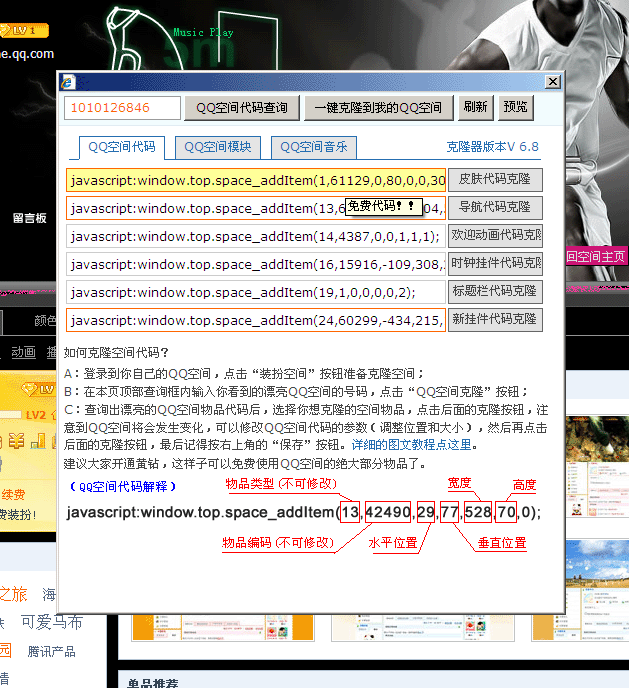The height and width of the screenshot is (688, 629).
Task: Click the 新挂件代码克隆 button
Action: (495, 320)
